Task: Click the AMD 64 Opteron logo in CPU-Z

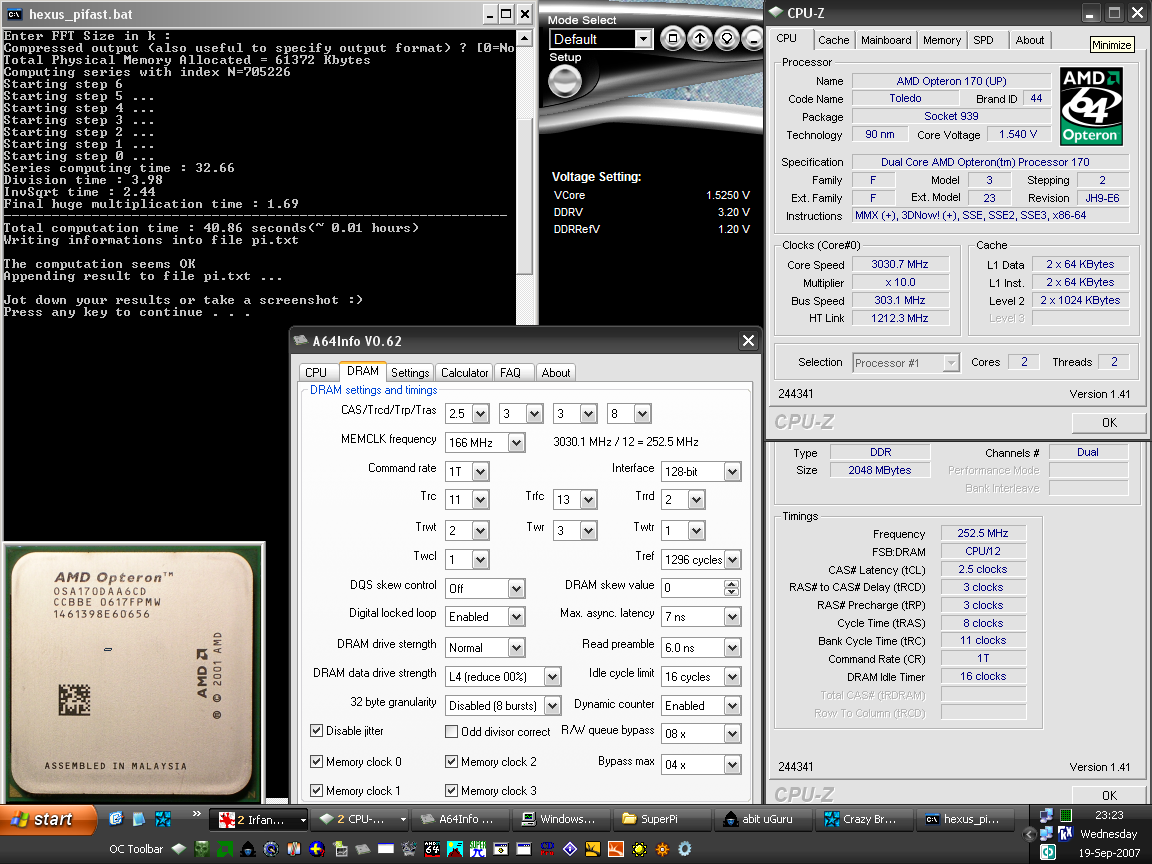Action: (x=1091, y=105)
